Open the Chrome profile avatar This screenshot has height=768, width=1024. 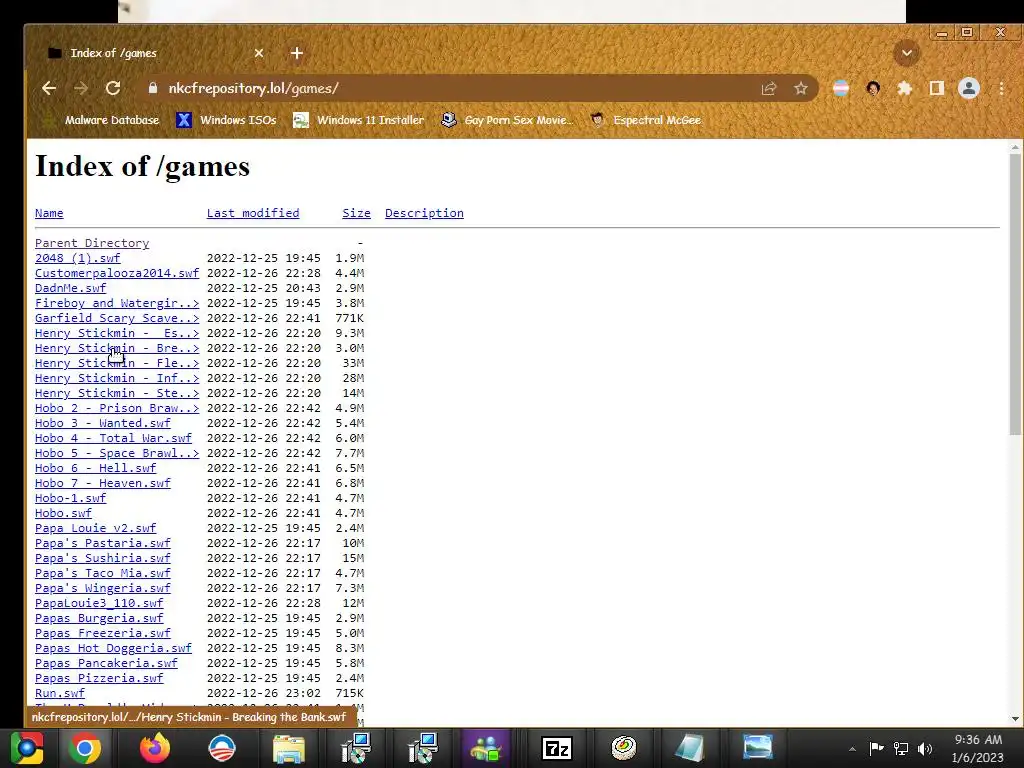968,88
